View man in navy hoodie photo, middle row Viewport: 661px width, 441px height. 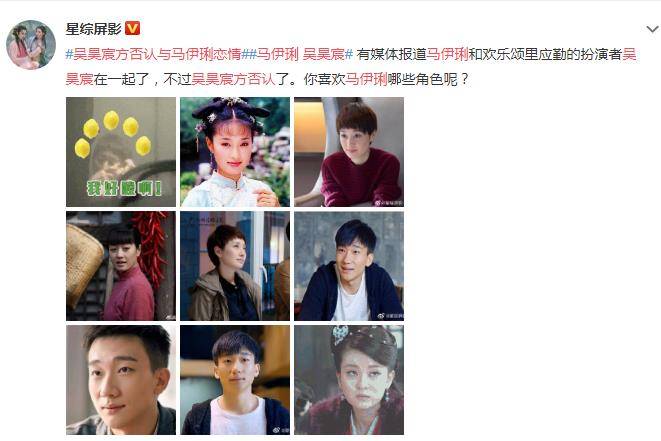tap(349, 266)
